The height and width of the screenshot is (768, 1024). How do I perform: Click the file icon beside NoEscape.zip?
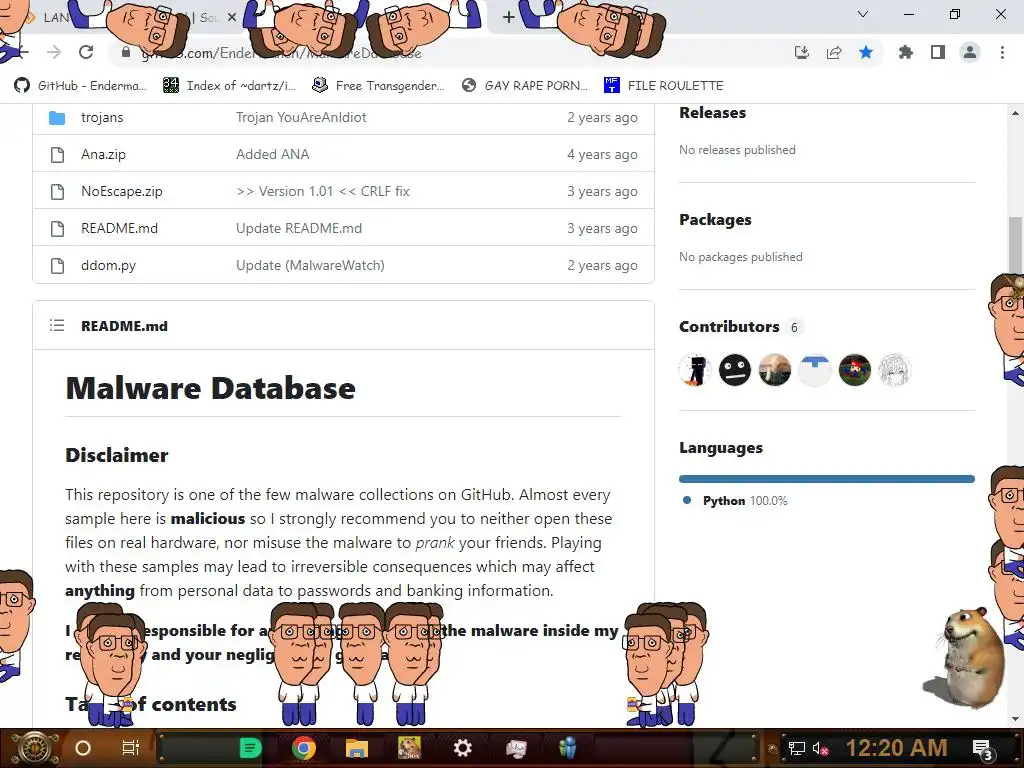click(57, 191)
